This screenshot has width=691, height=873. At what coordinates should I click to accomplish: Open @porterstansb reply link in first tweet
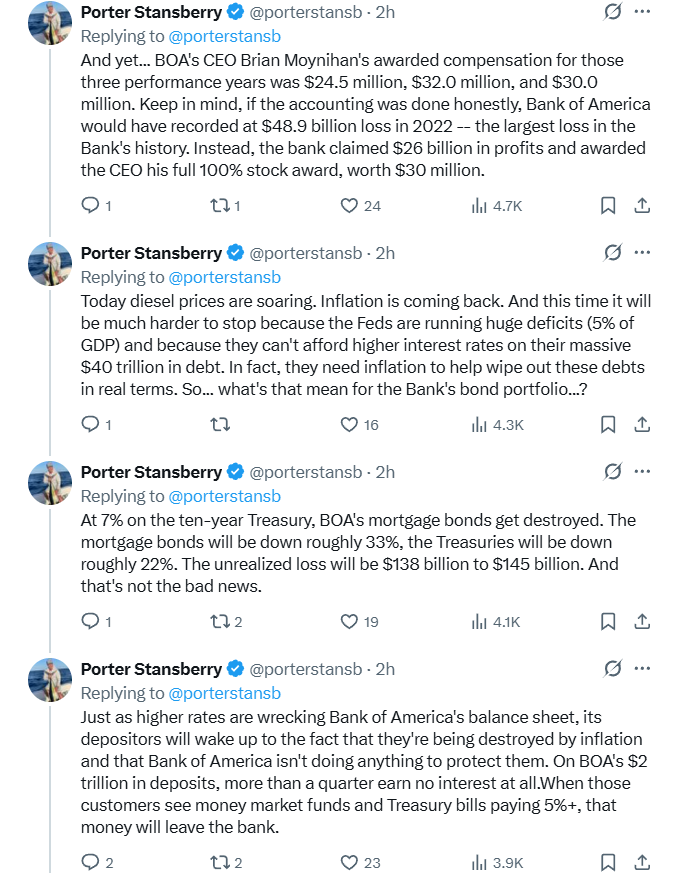pos(224,36)
